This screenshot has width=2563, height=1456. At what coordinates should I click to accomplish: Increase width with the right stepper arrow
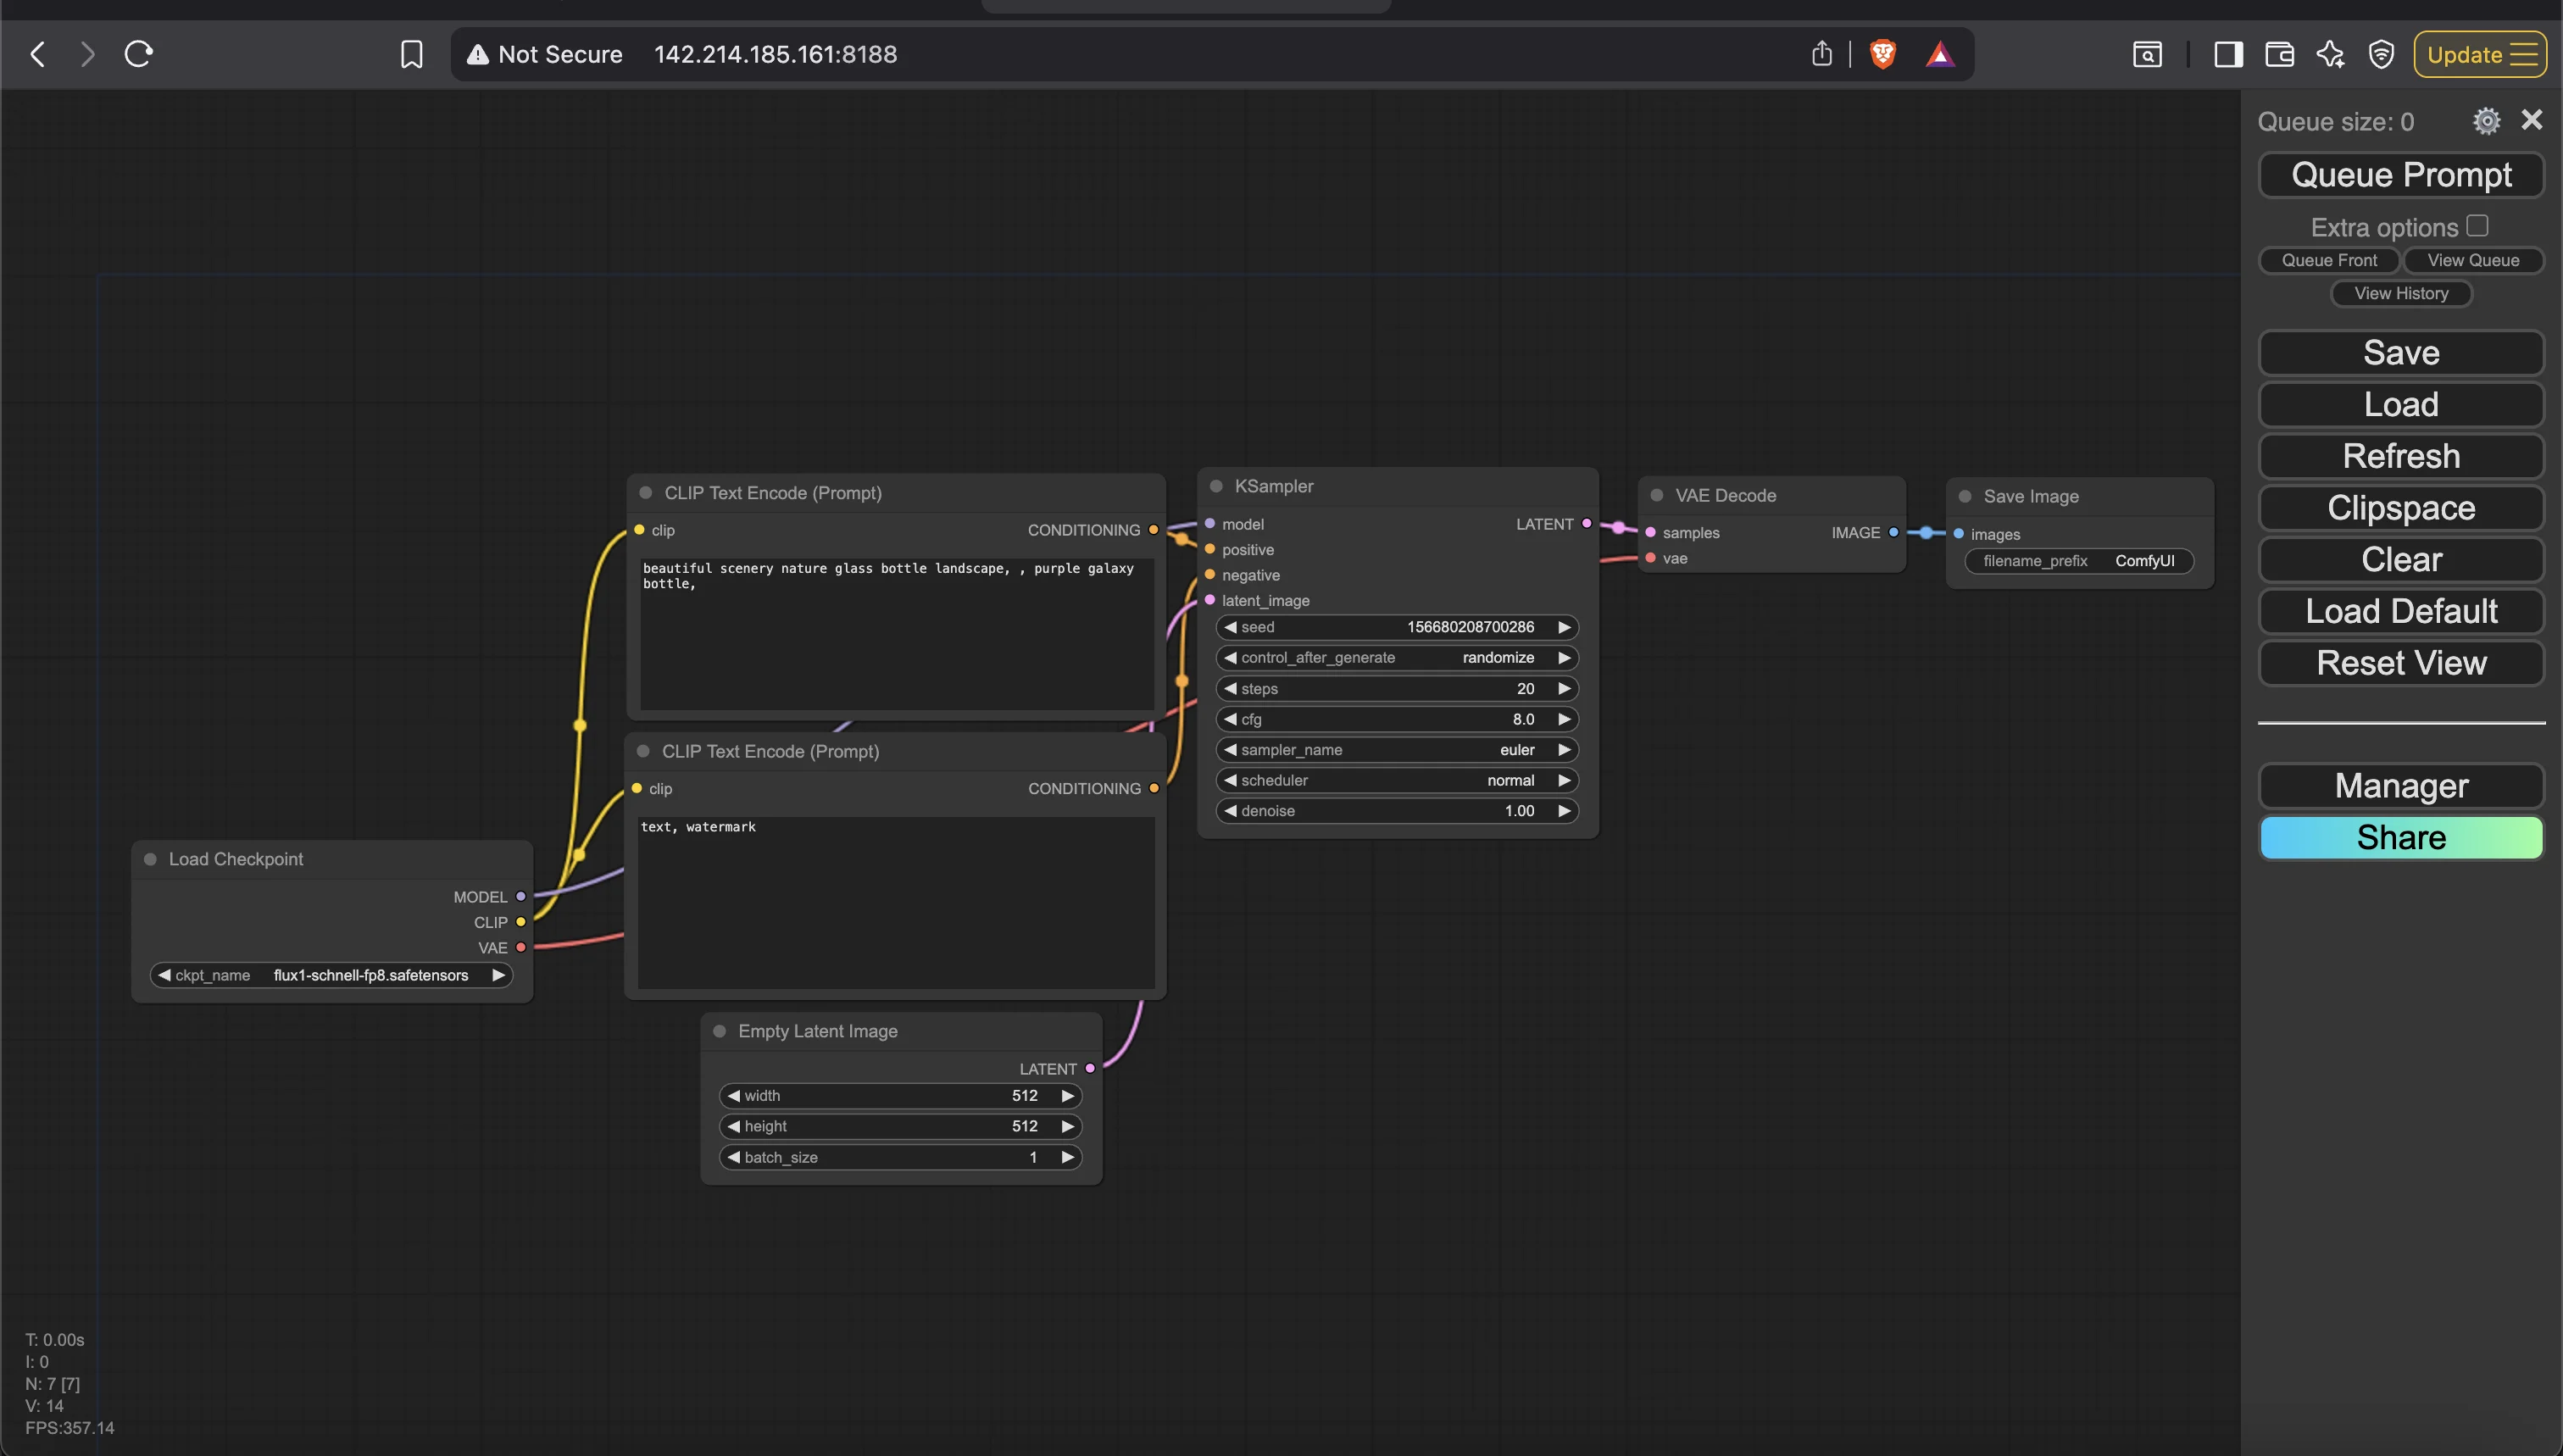[1067, 1095]
